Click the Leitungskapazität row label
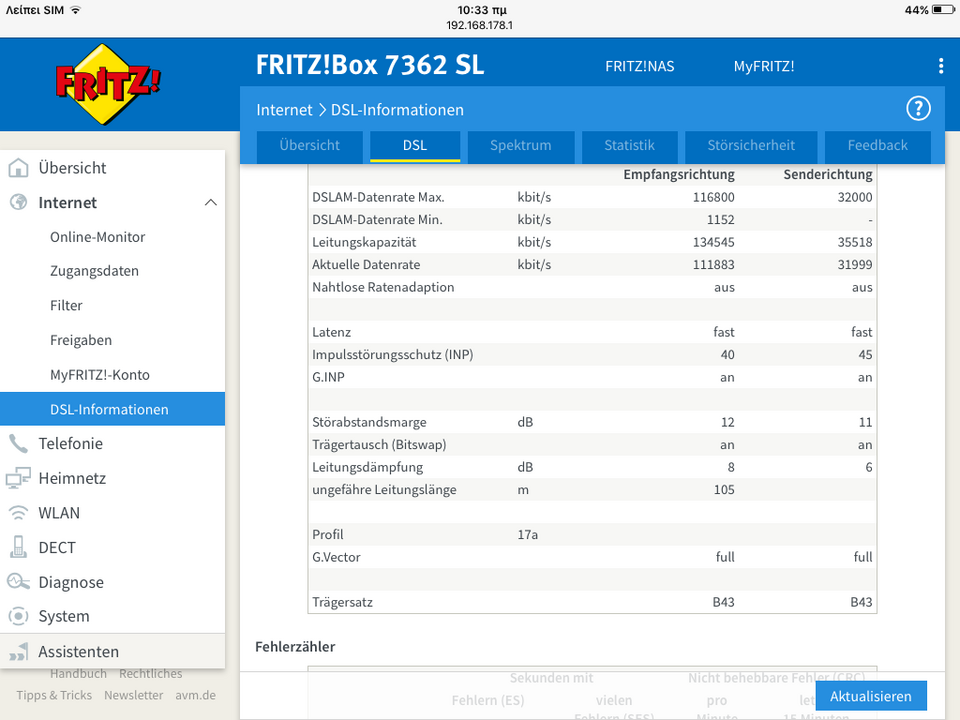Screen dimensions: 960x720 pyautogui.click(x=364, y=242)
